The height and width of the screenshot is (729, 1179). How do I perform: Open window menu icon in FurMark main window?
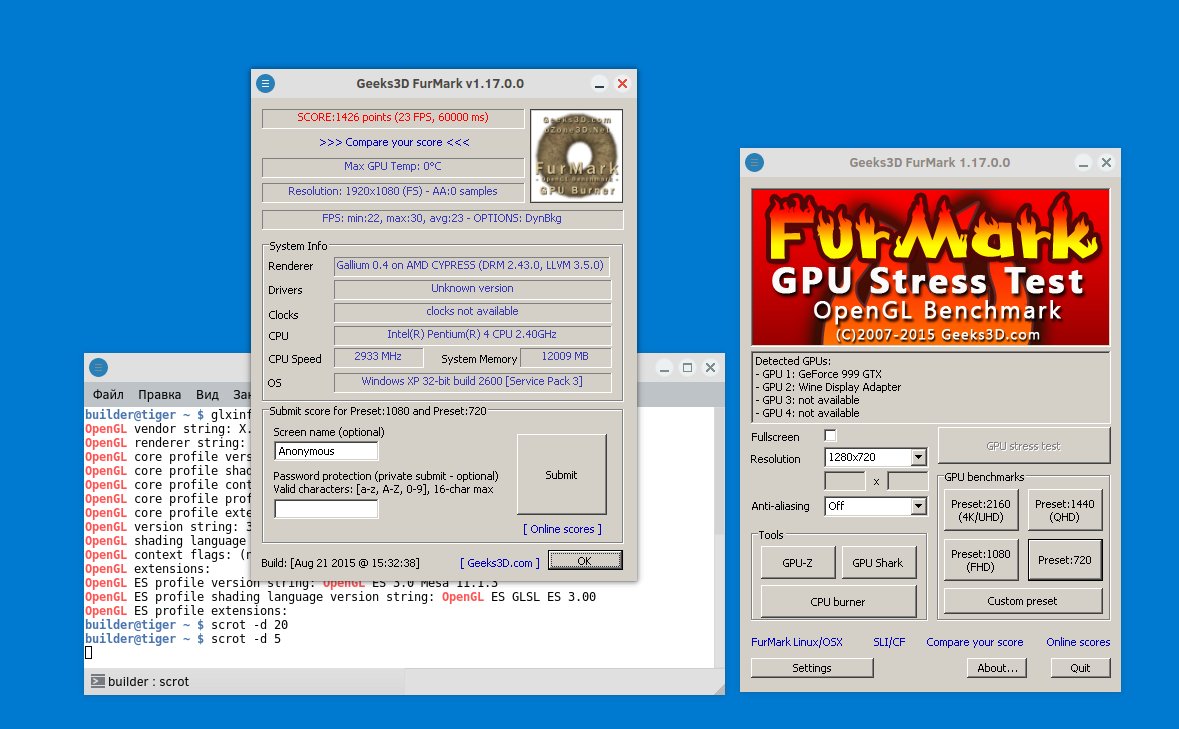click(x=754, y=162)
